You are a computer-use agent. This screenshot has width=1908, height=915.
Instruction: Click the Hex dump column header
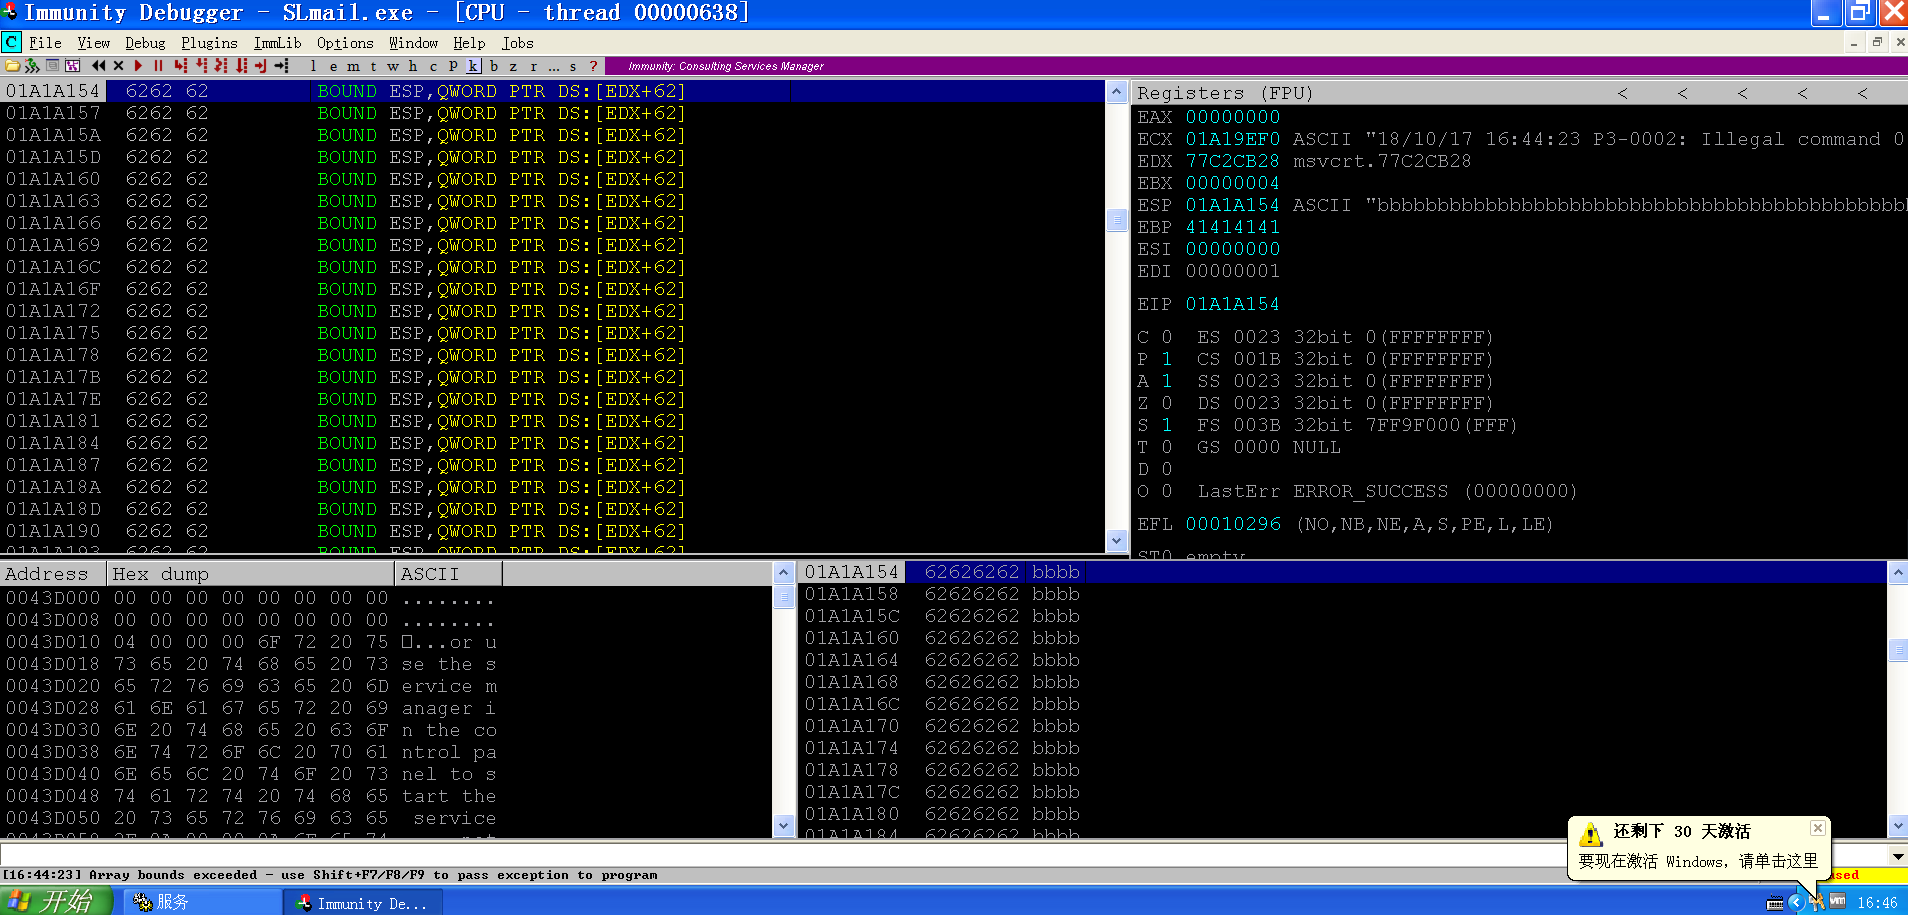(250, 574)
